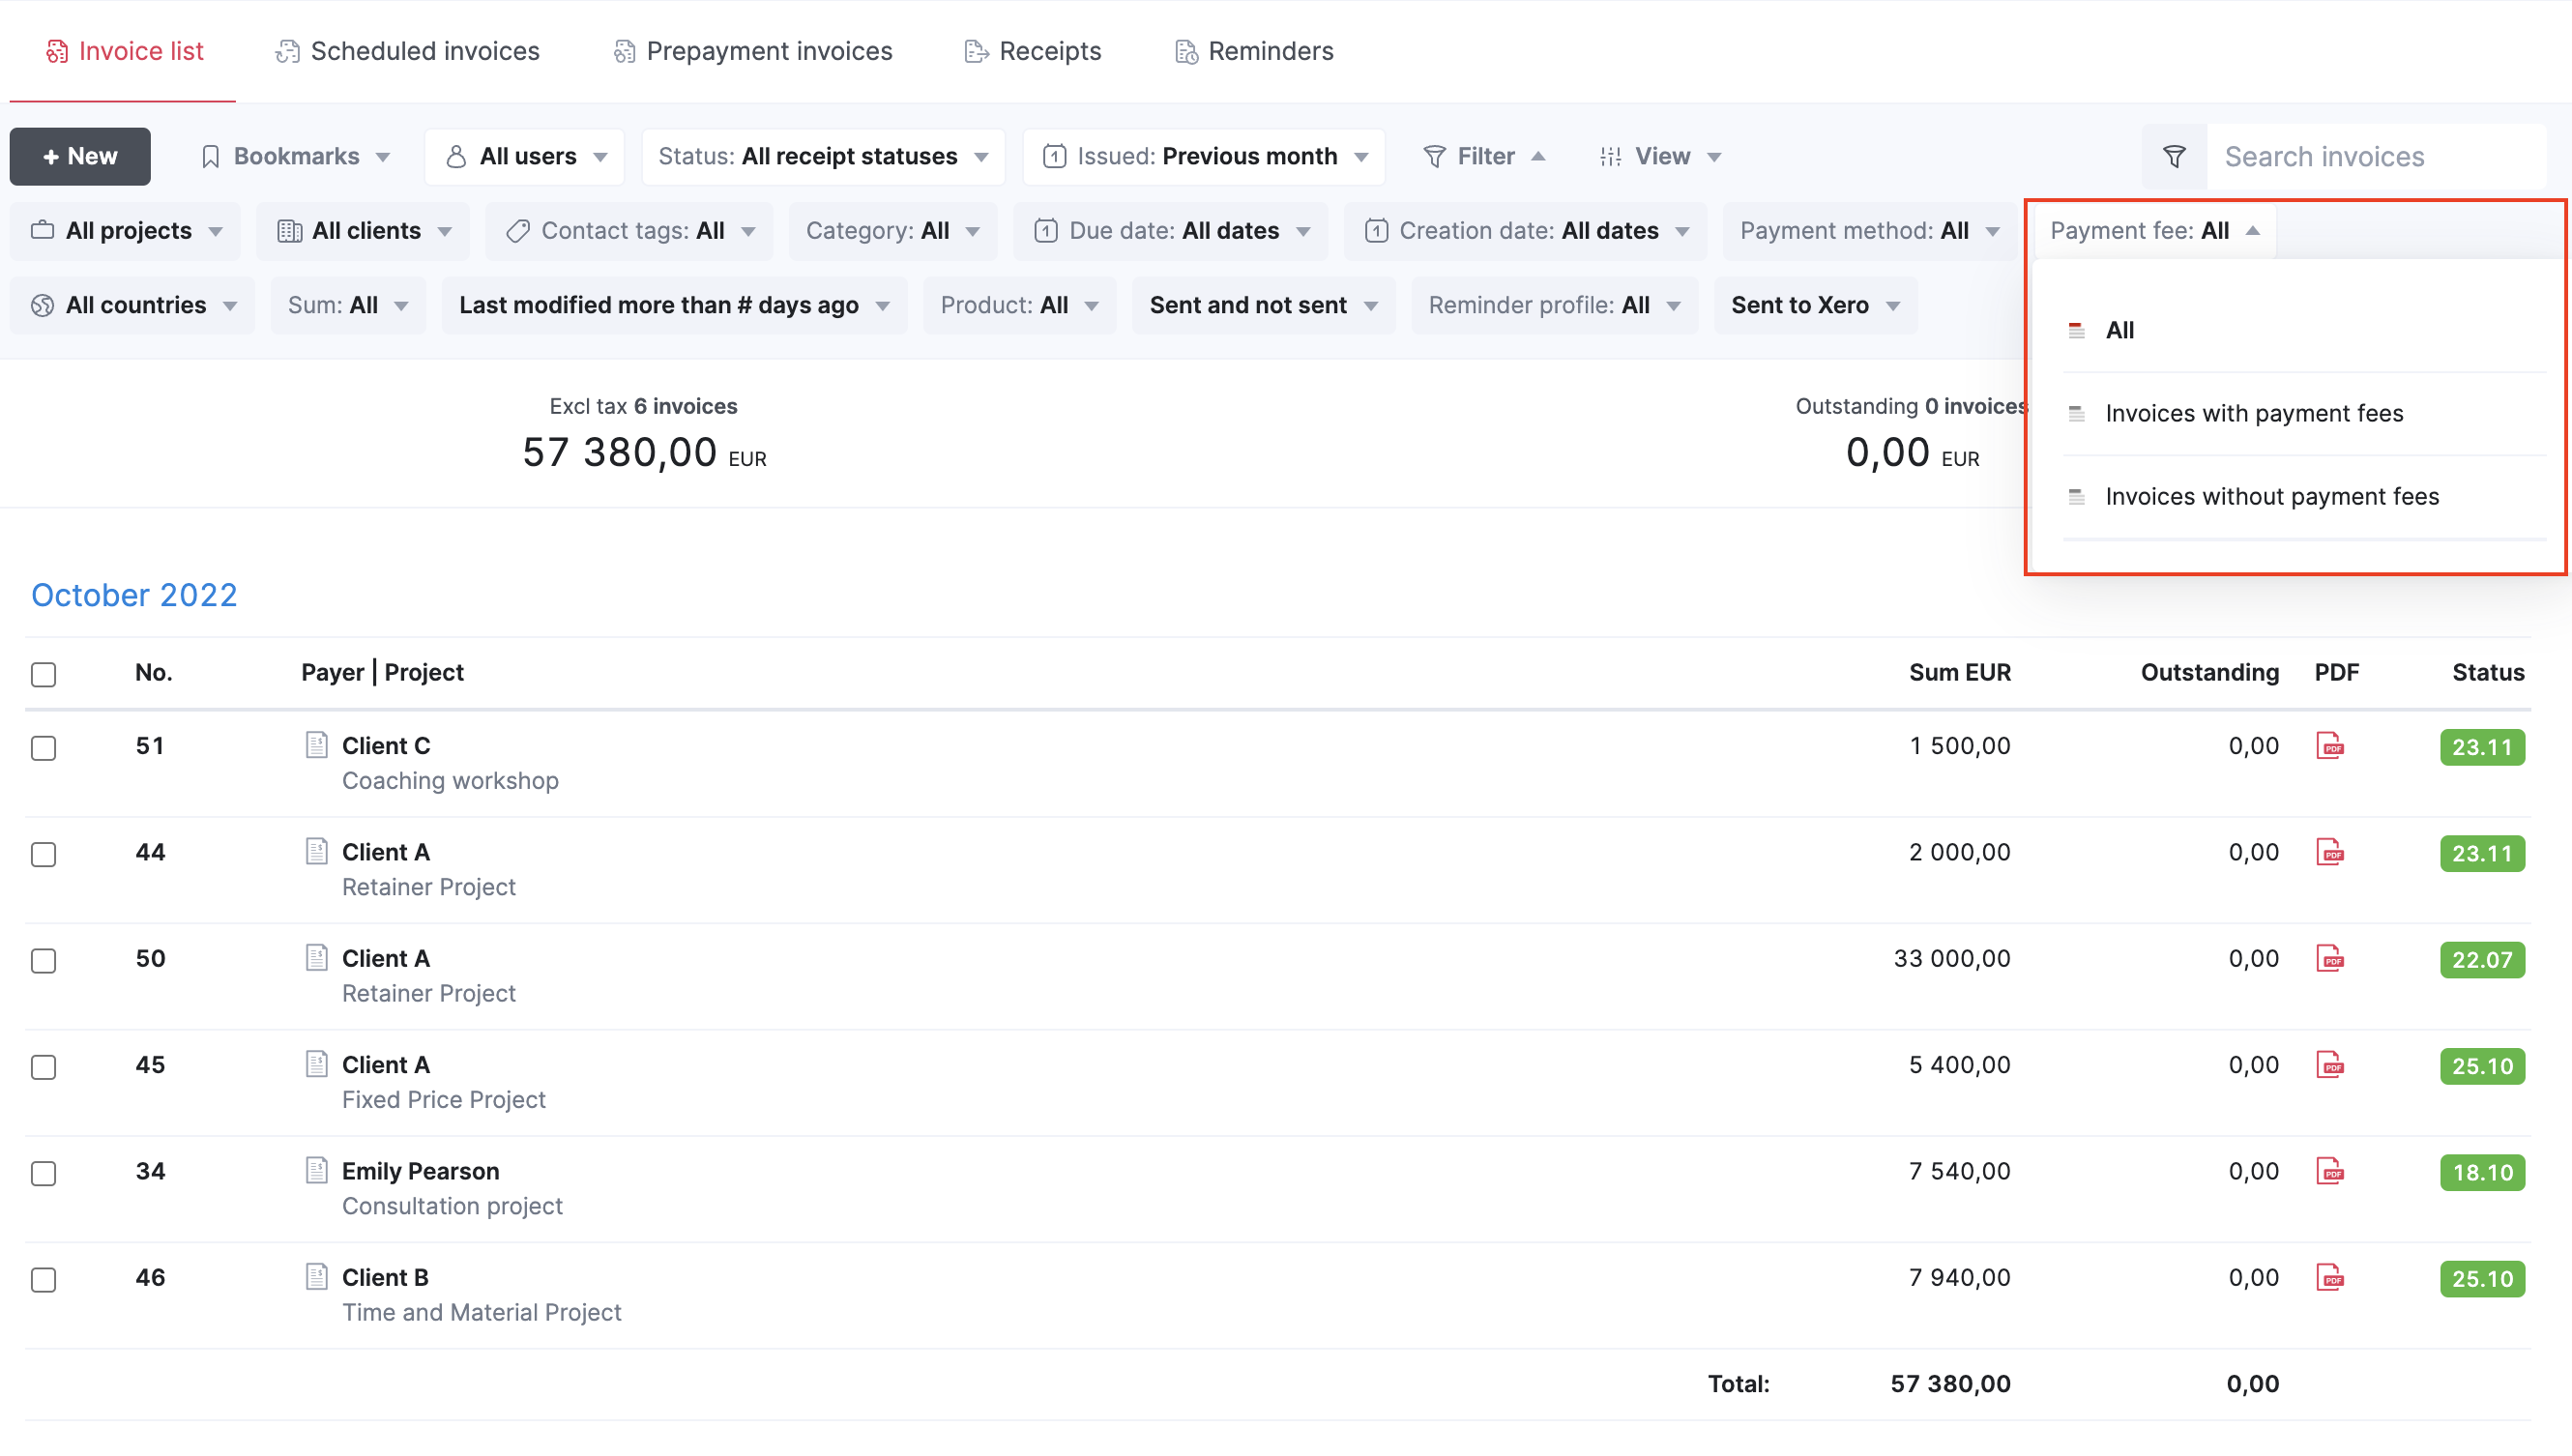Click the All projects briefcase icon
Screen dimensions: 2572x1456
click(42, 231)
